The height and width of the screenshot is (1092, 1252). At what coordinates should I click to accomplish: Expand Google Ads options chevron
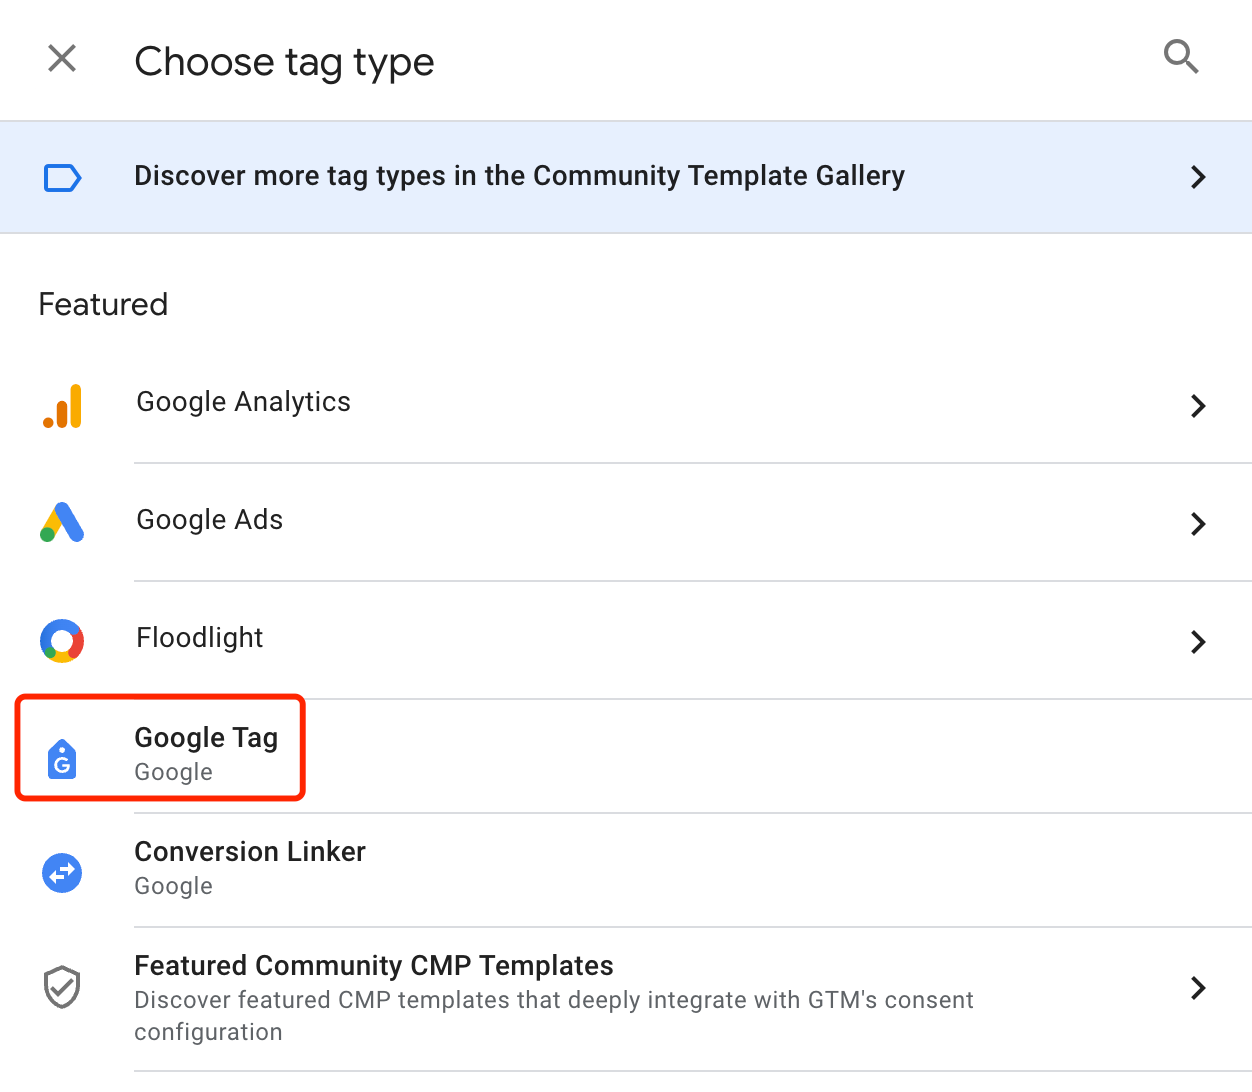coord(1198,524)
